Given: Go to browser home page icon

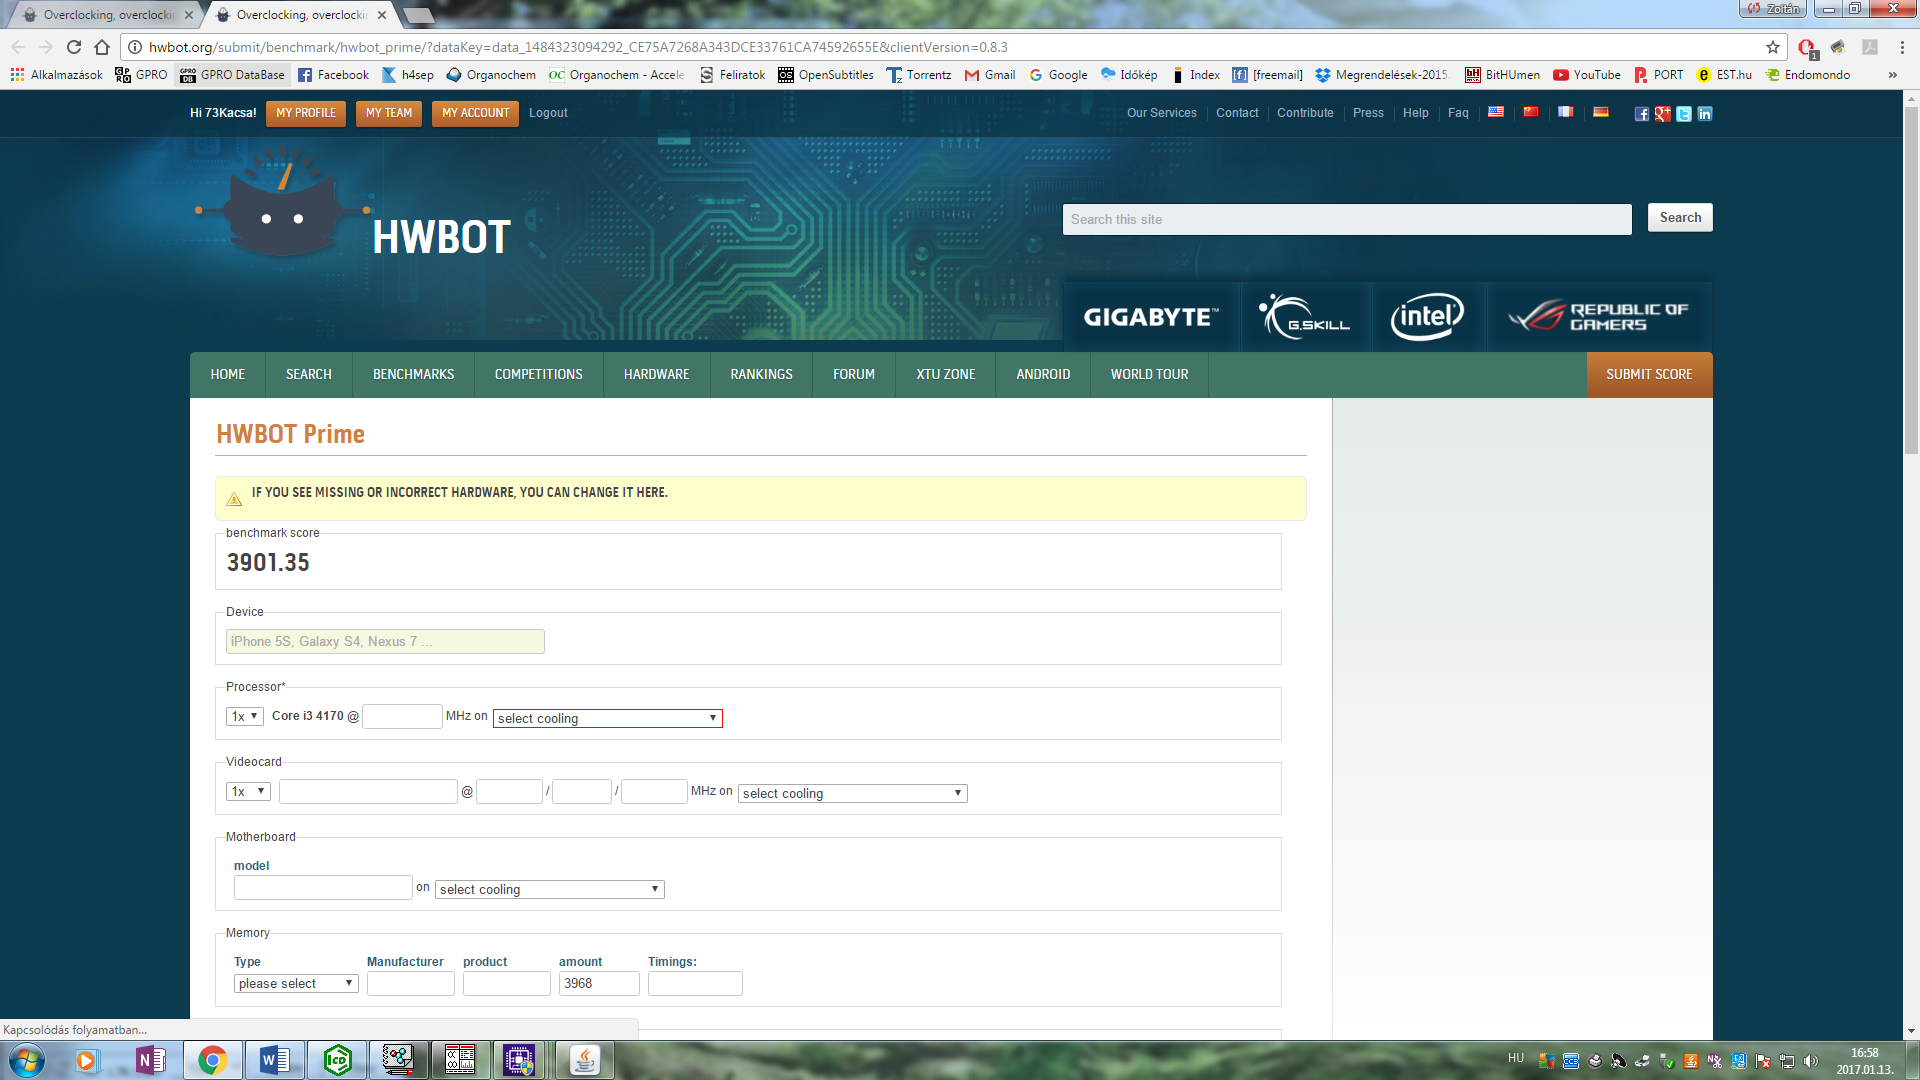Looking at the screenshot, I should coord(102,47).
